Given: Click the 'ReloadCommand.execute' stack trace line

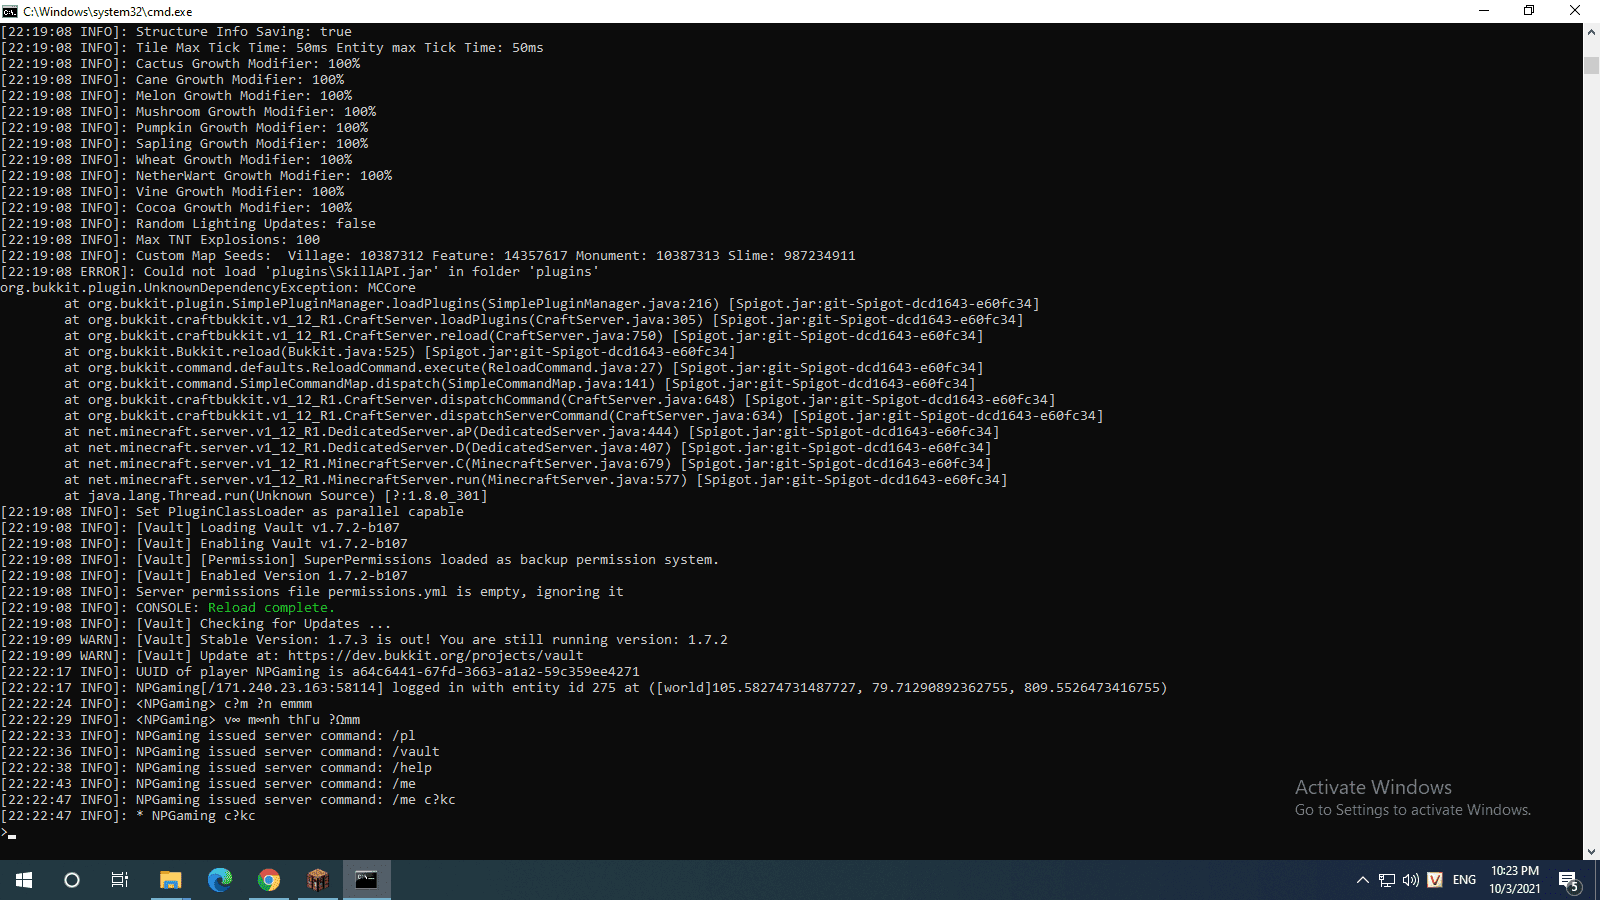Looking at the screenshot, I should pos(524,368).
